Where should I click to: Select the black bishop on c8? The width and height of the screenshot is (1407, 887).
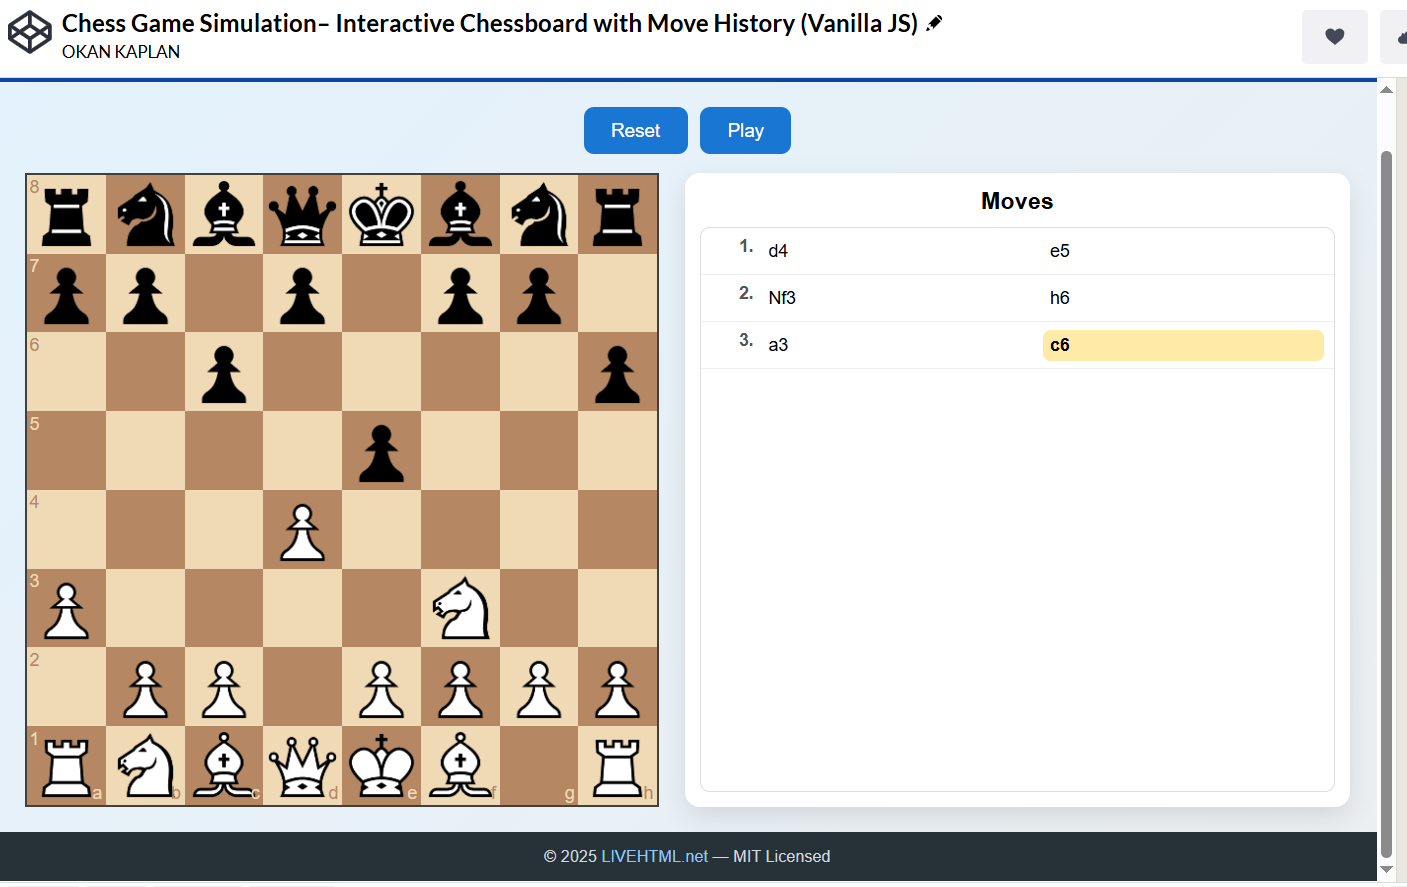click(224, 215)
